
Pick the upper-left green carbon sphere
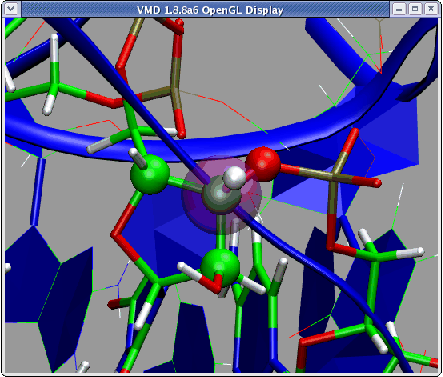[x=150, y=174]
